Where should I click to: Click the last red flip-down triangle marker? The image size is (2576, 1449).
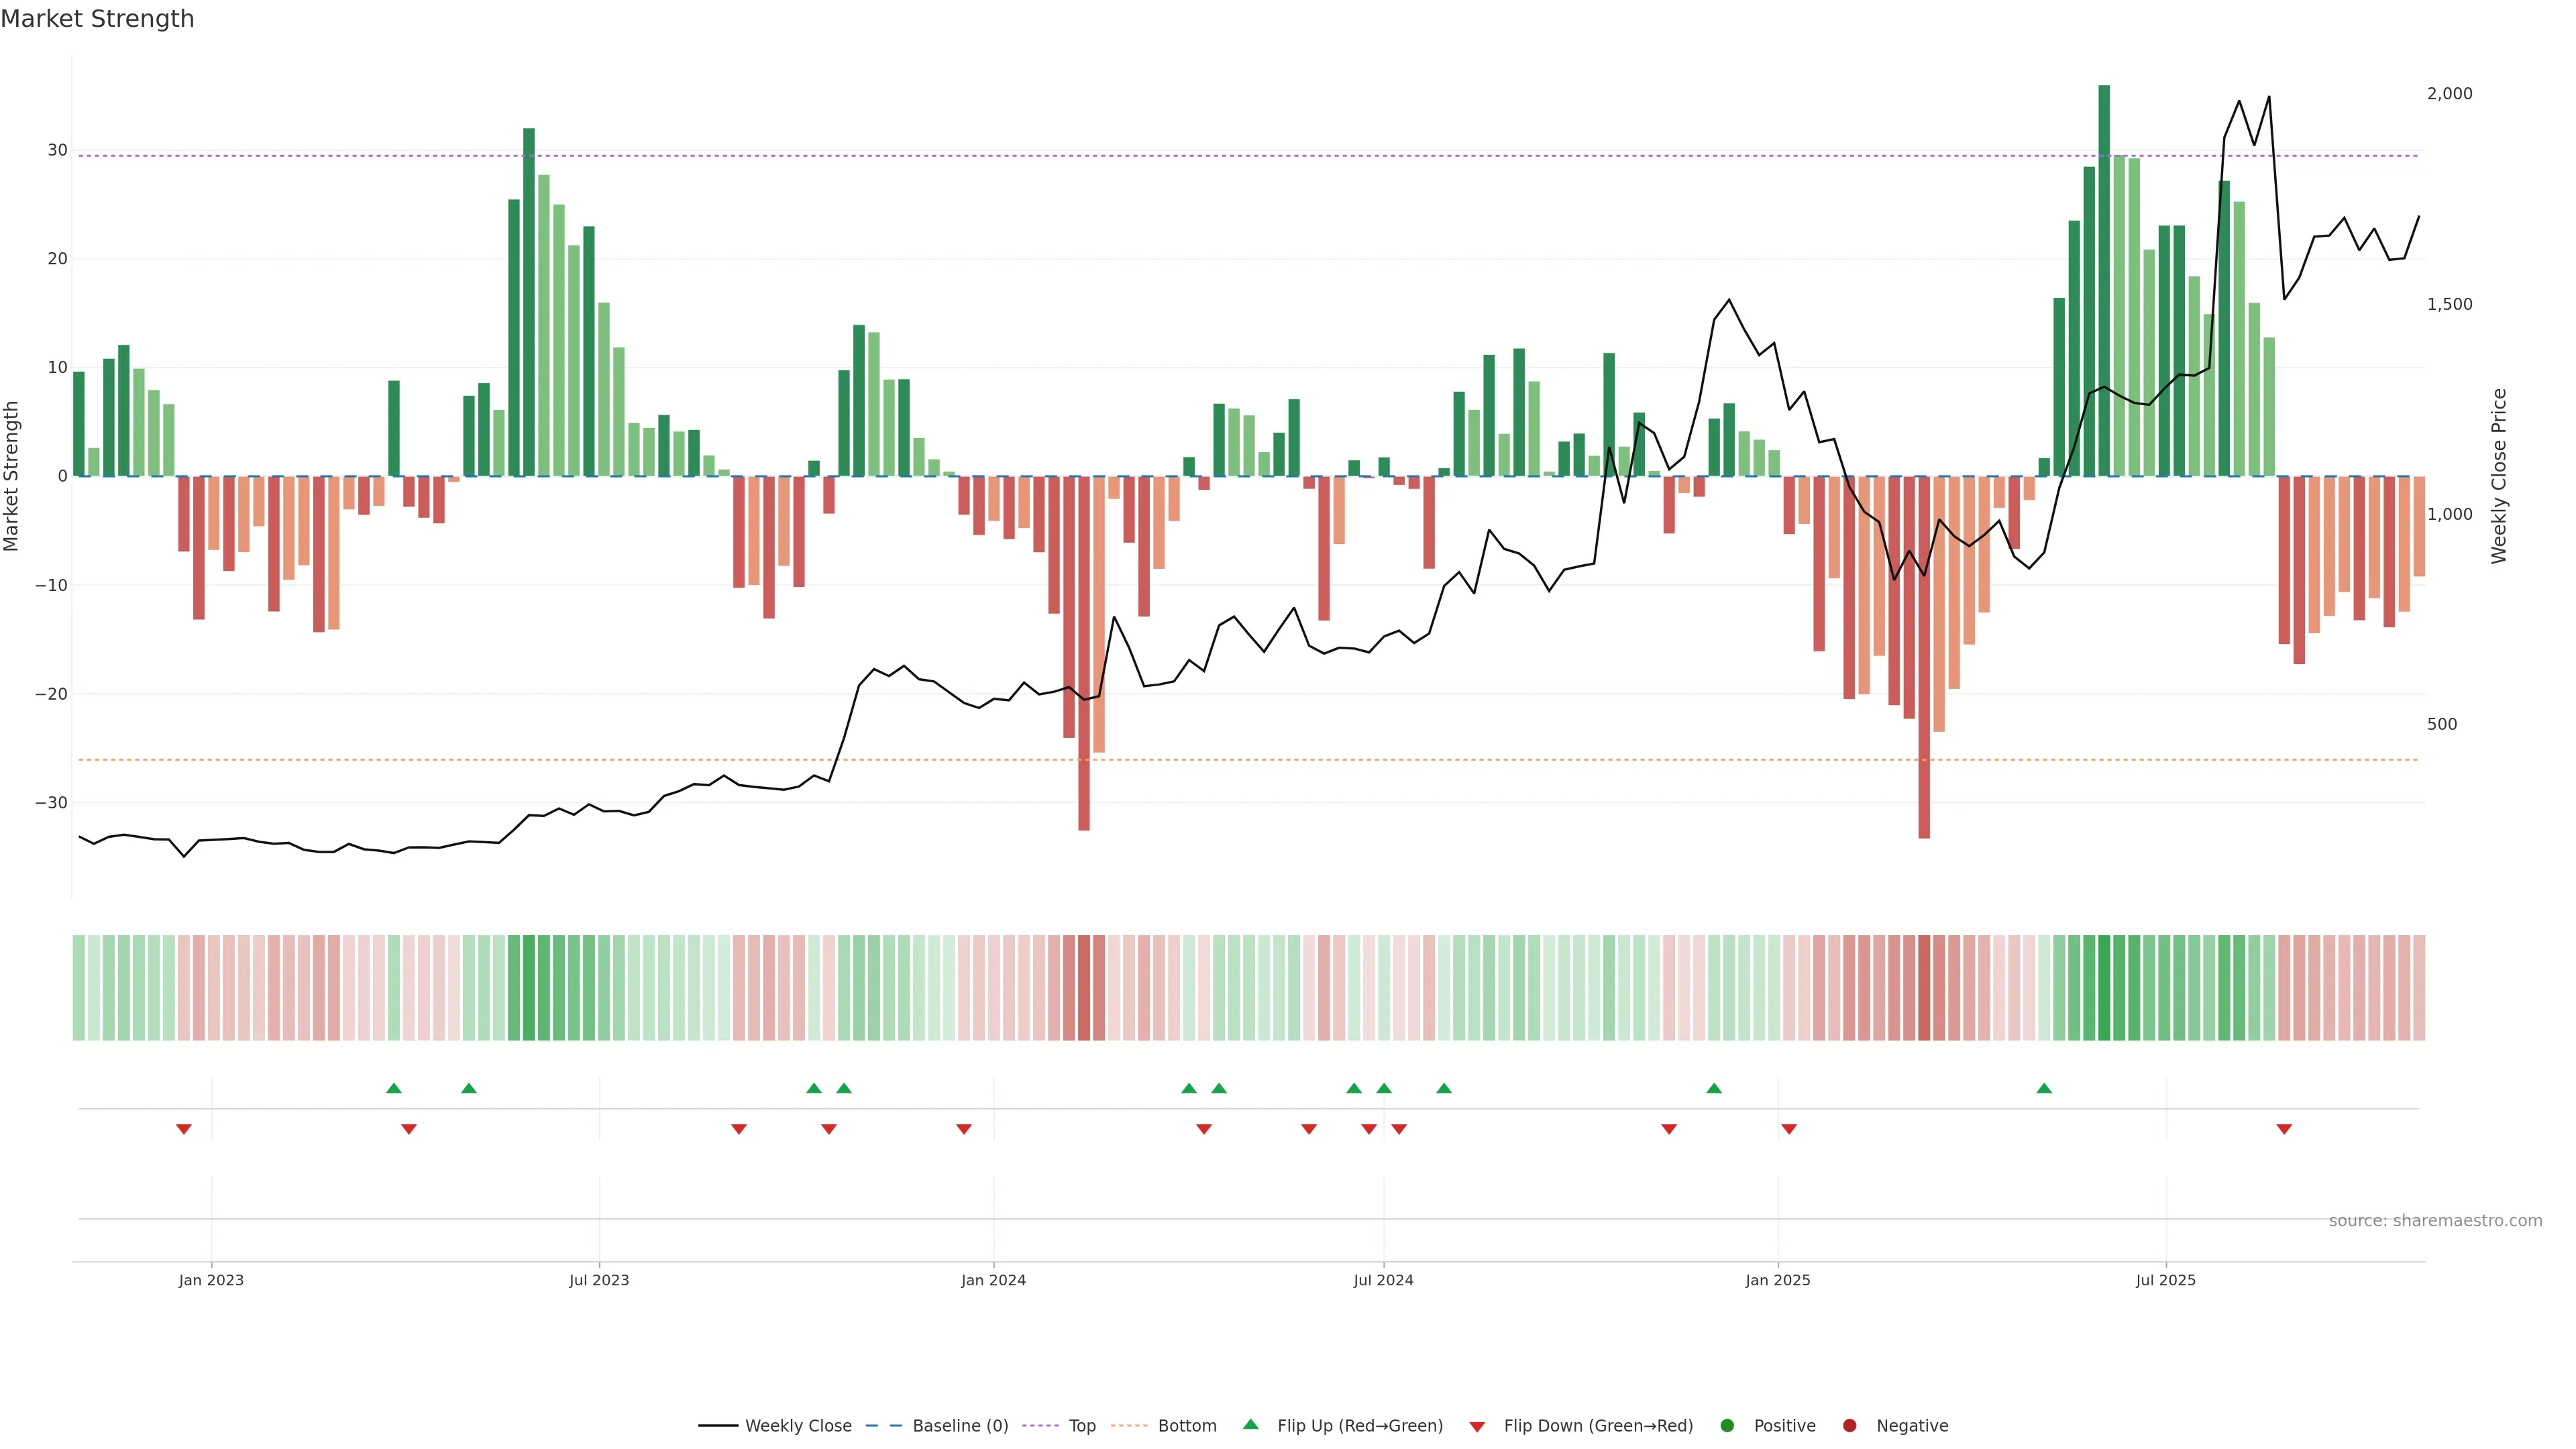(2284, 1129)
